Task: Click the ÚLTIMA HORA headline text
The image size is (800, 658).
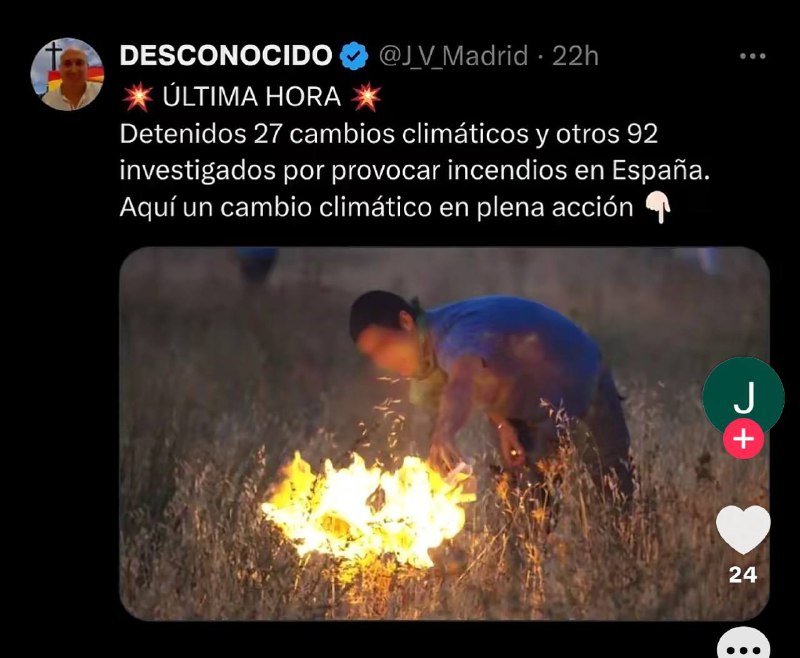Action: click(x=252, y=97)
